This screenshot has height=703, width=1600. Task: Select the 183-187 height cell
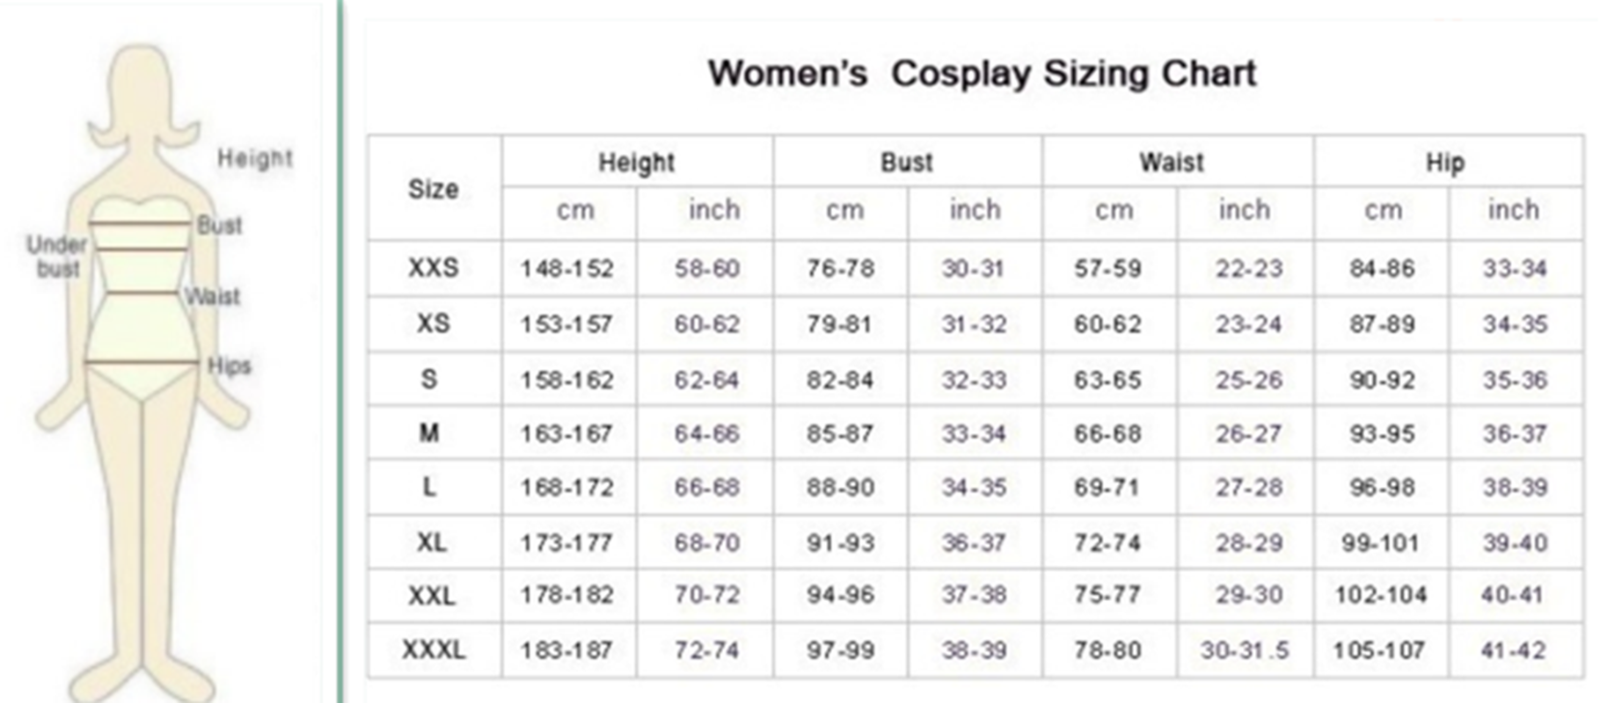point(566,650)
